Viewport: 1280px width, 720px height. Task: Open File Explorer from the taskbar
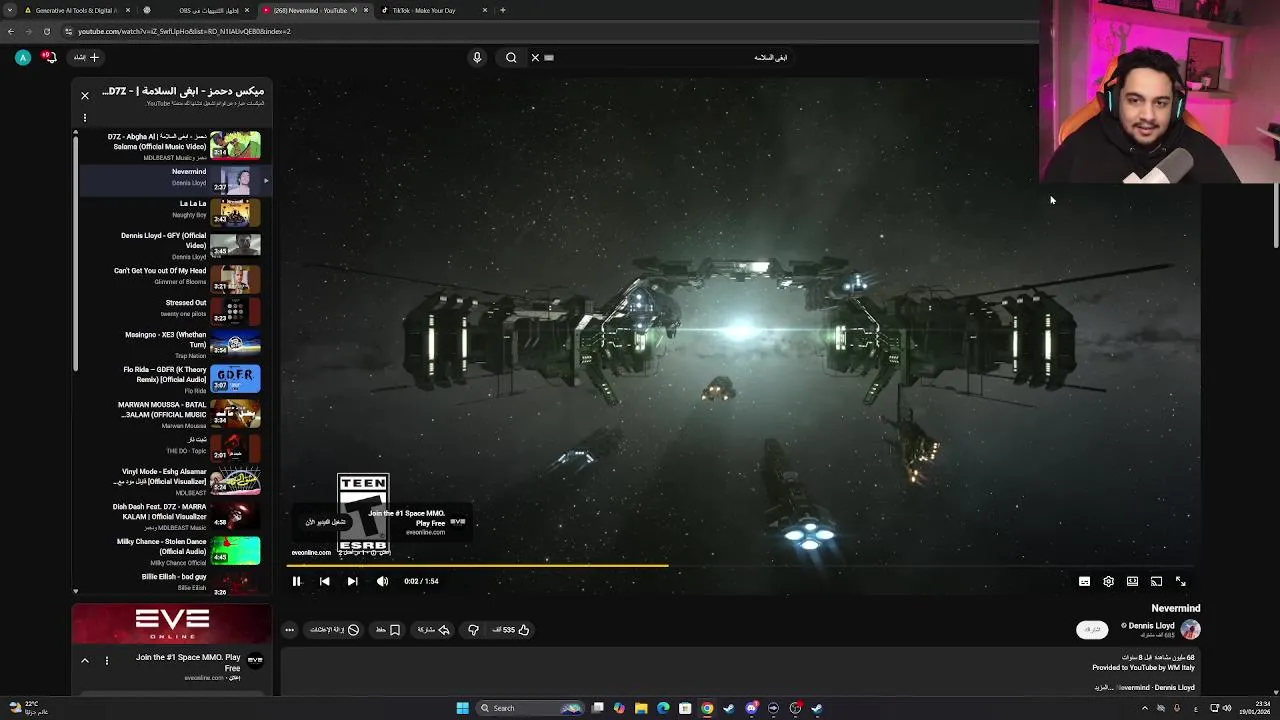[x=641, y=708]
